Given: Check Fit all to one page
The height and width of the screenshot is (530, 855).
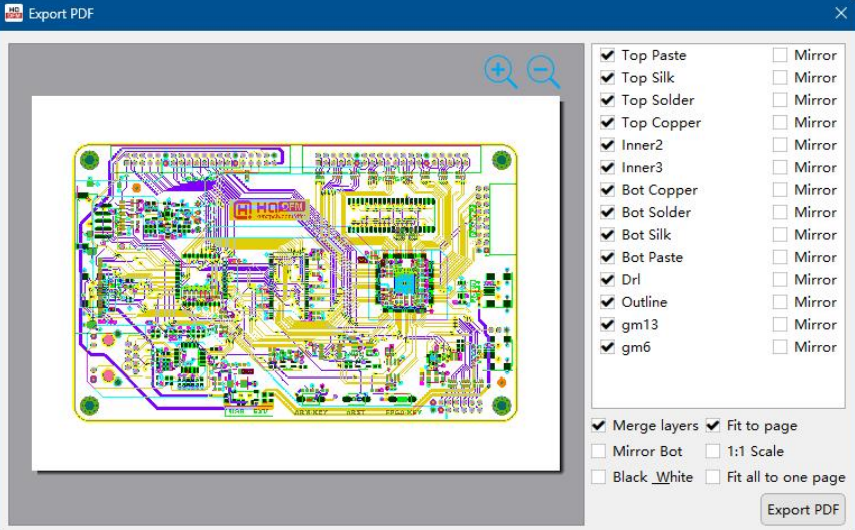Looking at the screenshot, I should (x=713, y=477).
